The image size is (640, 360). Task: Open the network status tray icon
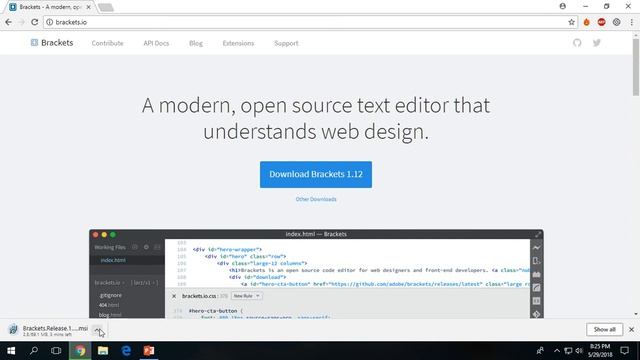coord(568,351)
